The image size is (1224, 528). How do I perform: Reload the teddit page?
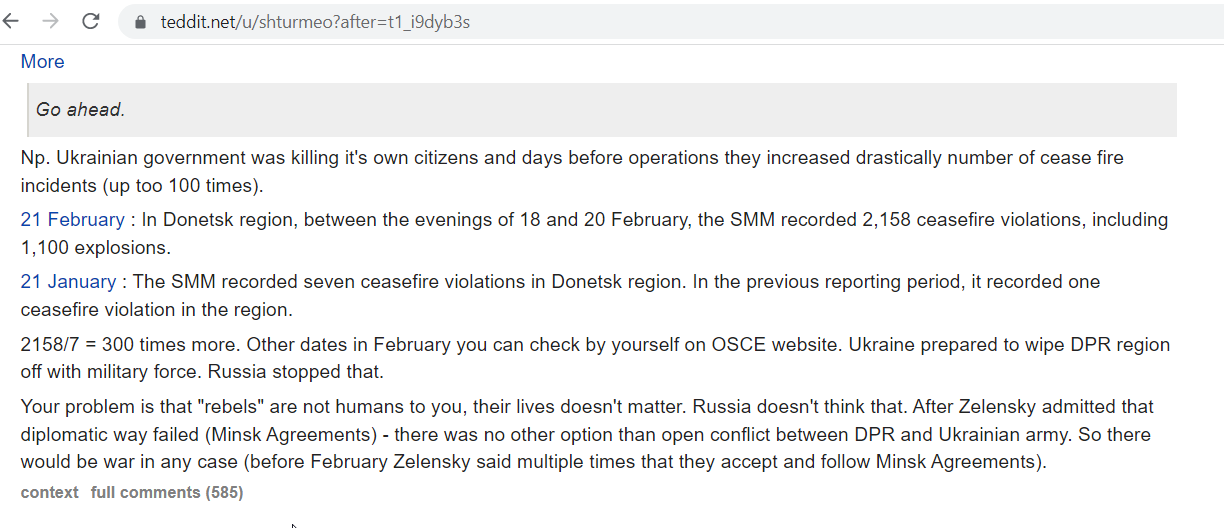(x=91, y=21)
